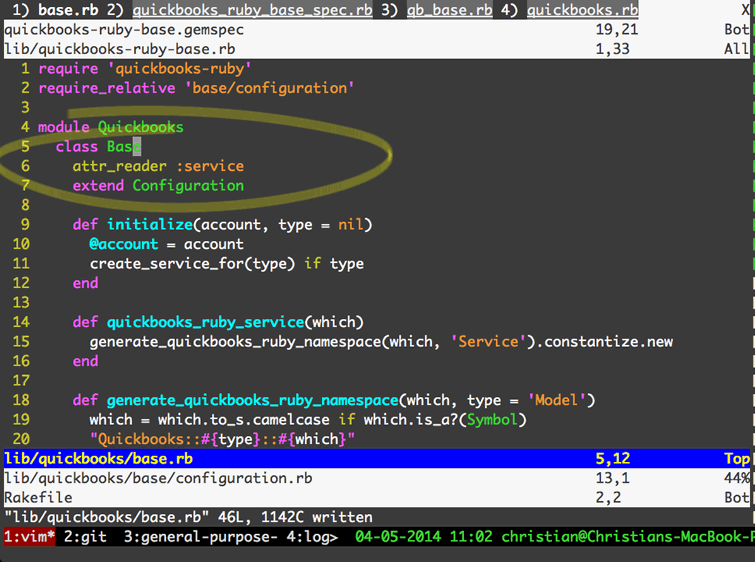
Task: Select the 1:vim tmux window
Action: (29, 536)
